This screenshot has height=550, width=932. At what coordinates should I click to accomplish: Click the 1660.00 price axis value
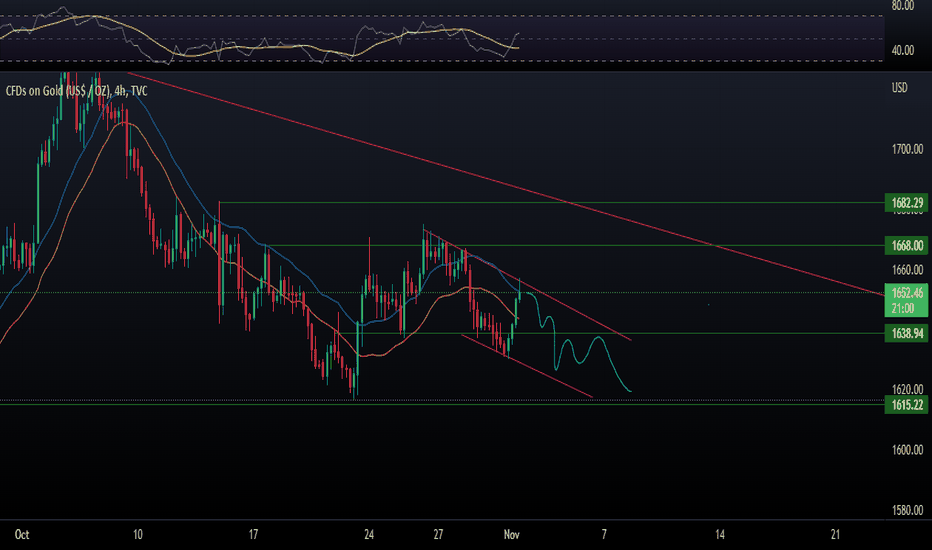(907, 270)
